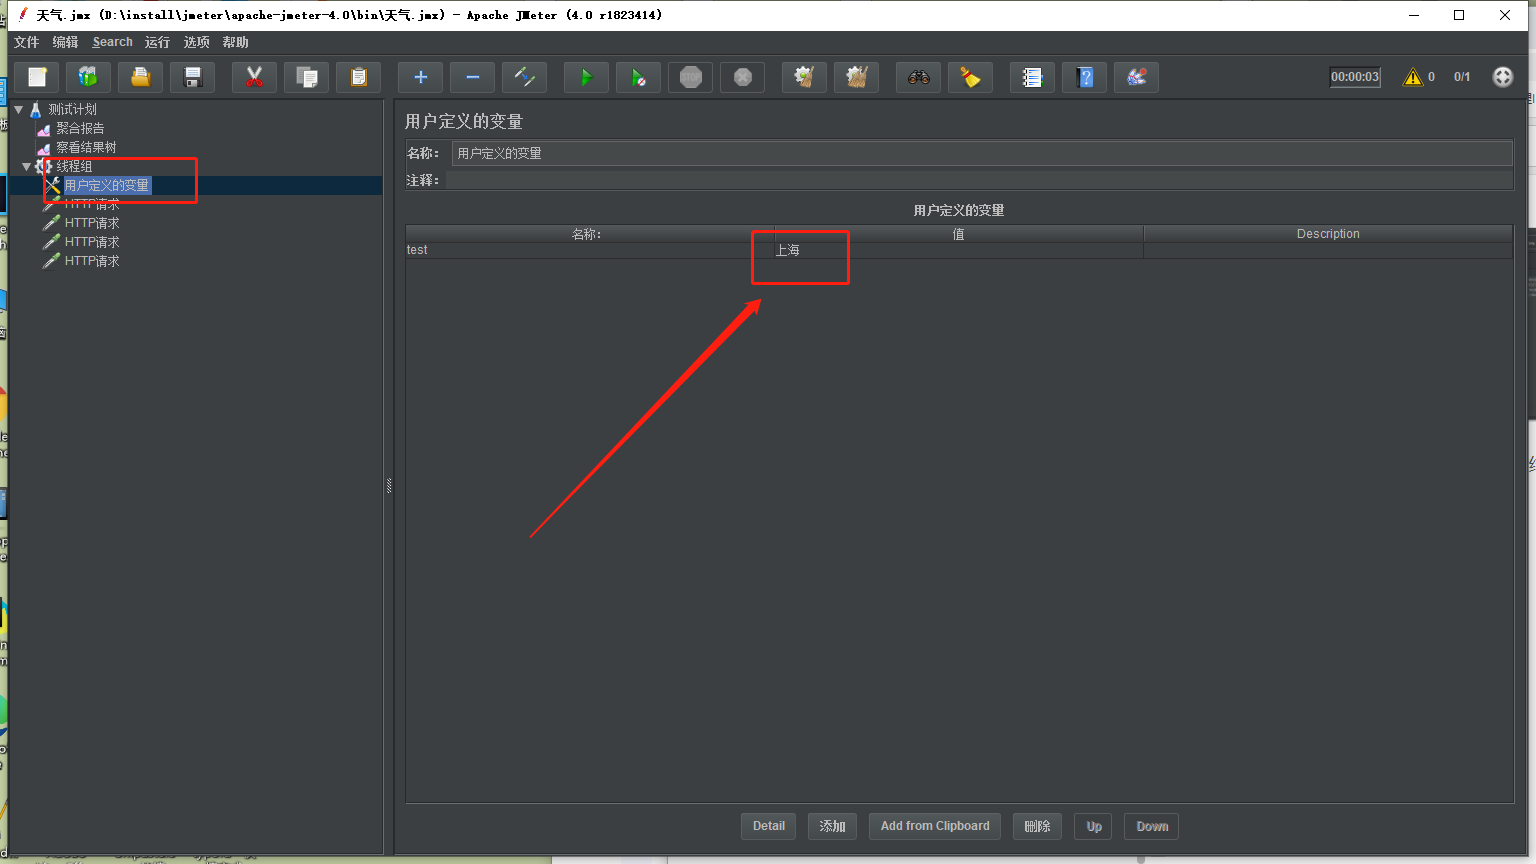Expand all nodes with plus icon
This screenshot has height=864, width=1536.
(x=421, y=77)
